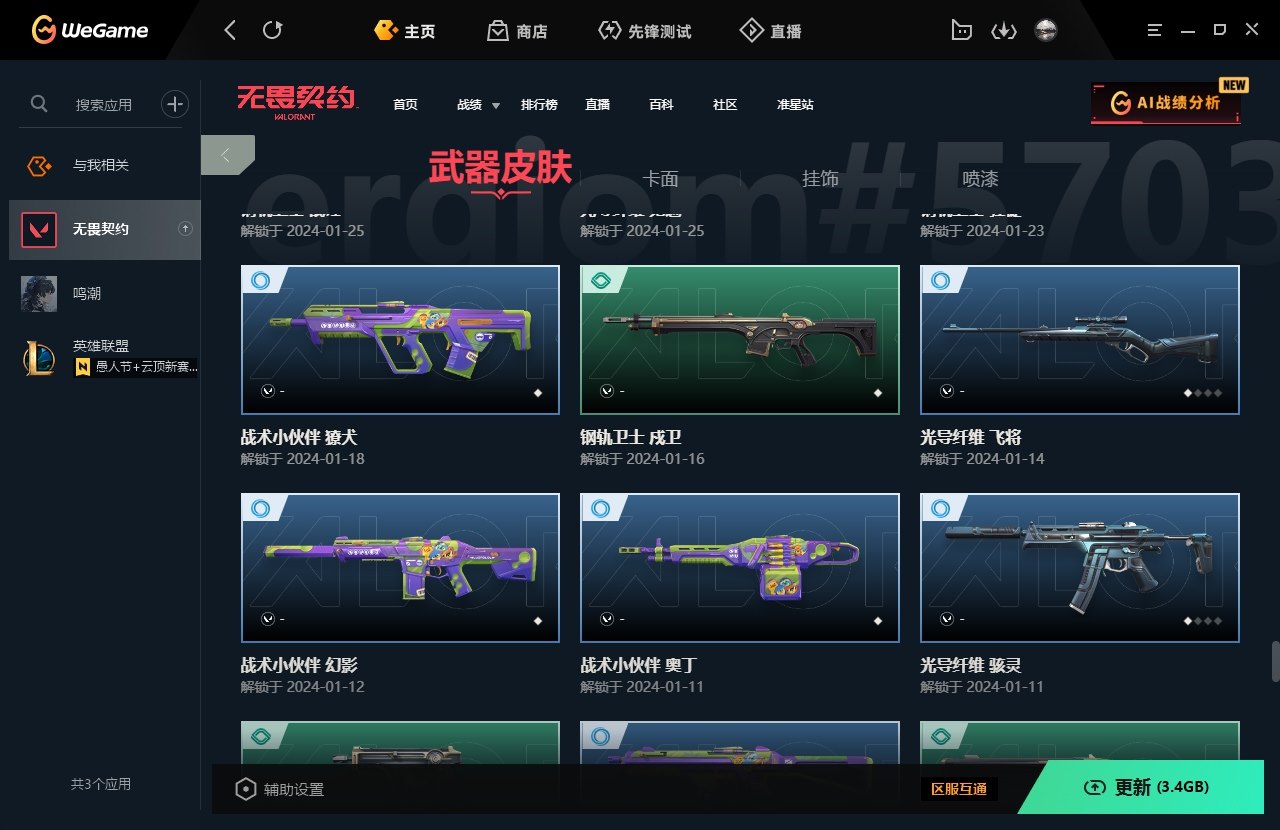This screenshot has width=1280, height=830.
Task: Collapse the panel with left chevron tab
Action: pyautogui.click(x=227, y=155)
